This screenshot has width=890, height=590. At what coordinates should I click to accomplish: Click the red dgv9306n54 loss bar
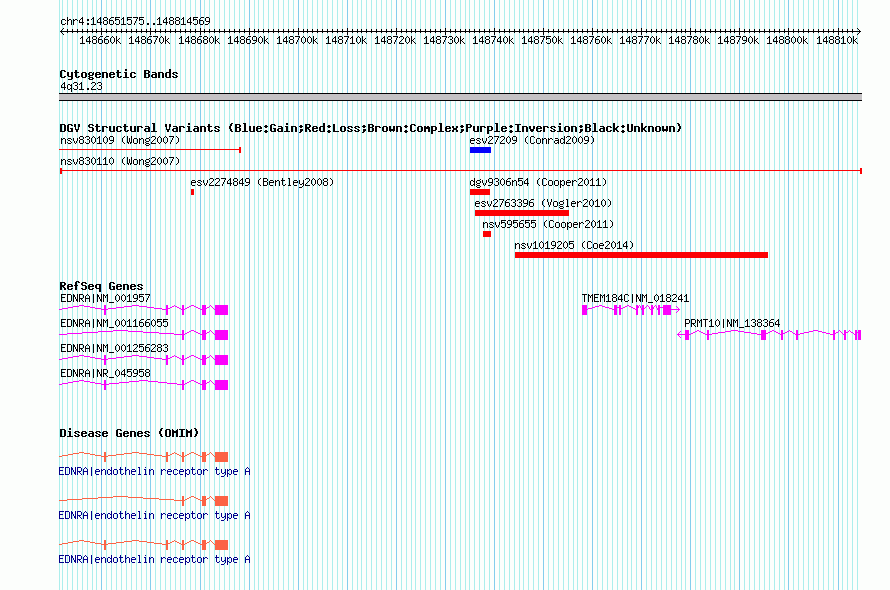click(480, 192)
